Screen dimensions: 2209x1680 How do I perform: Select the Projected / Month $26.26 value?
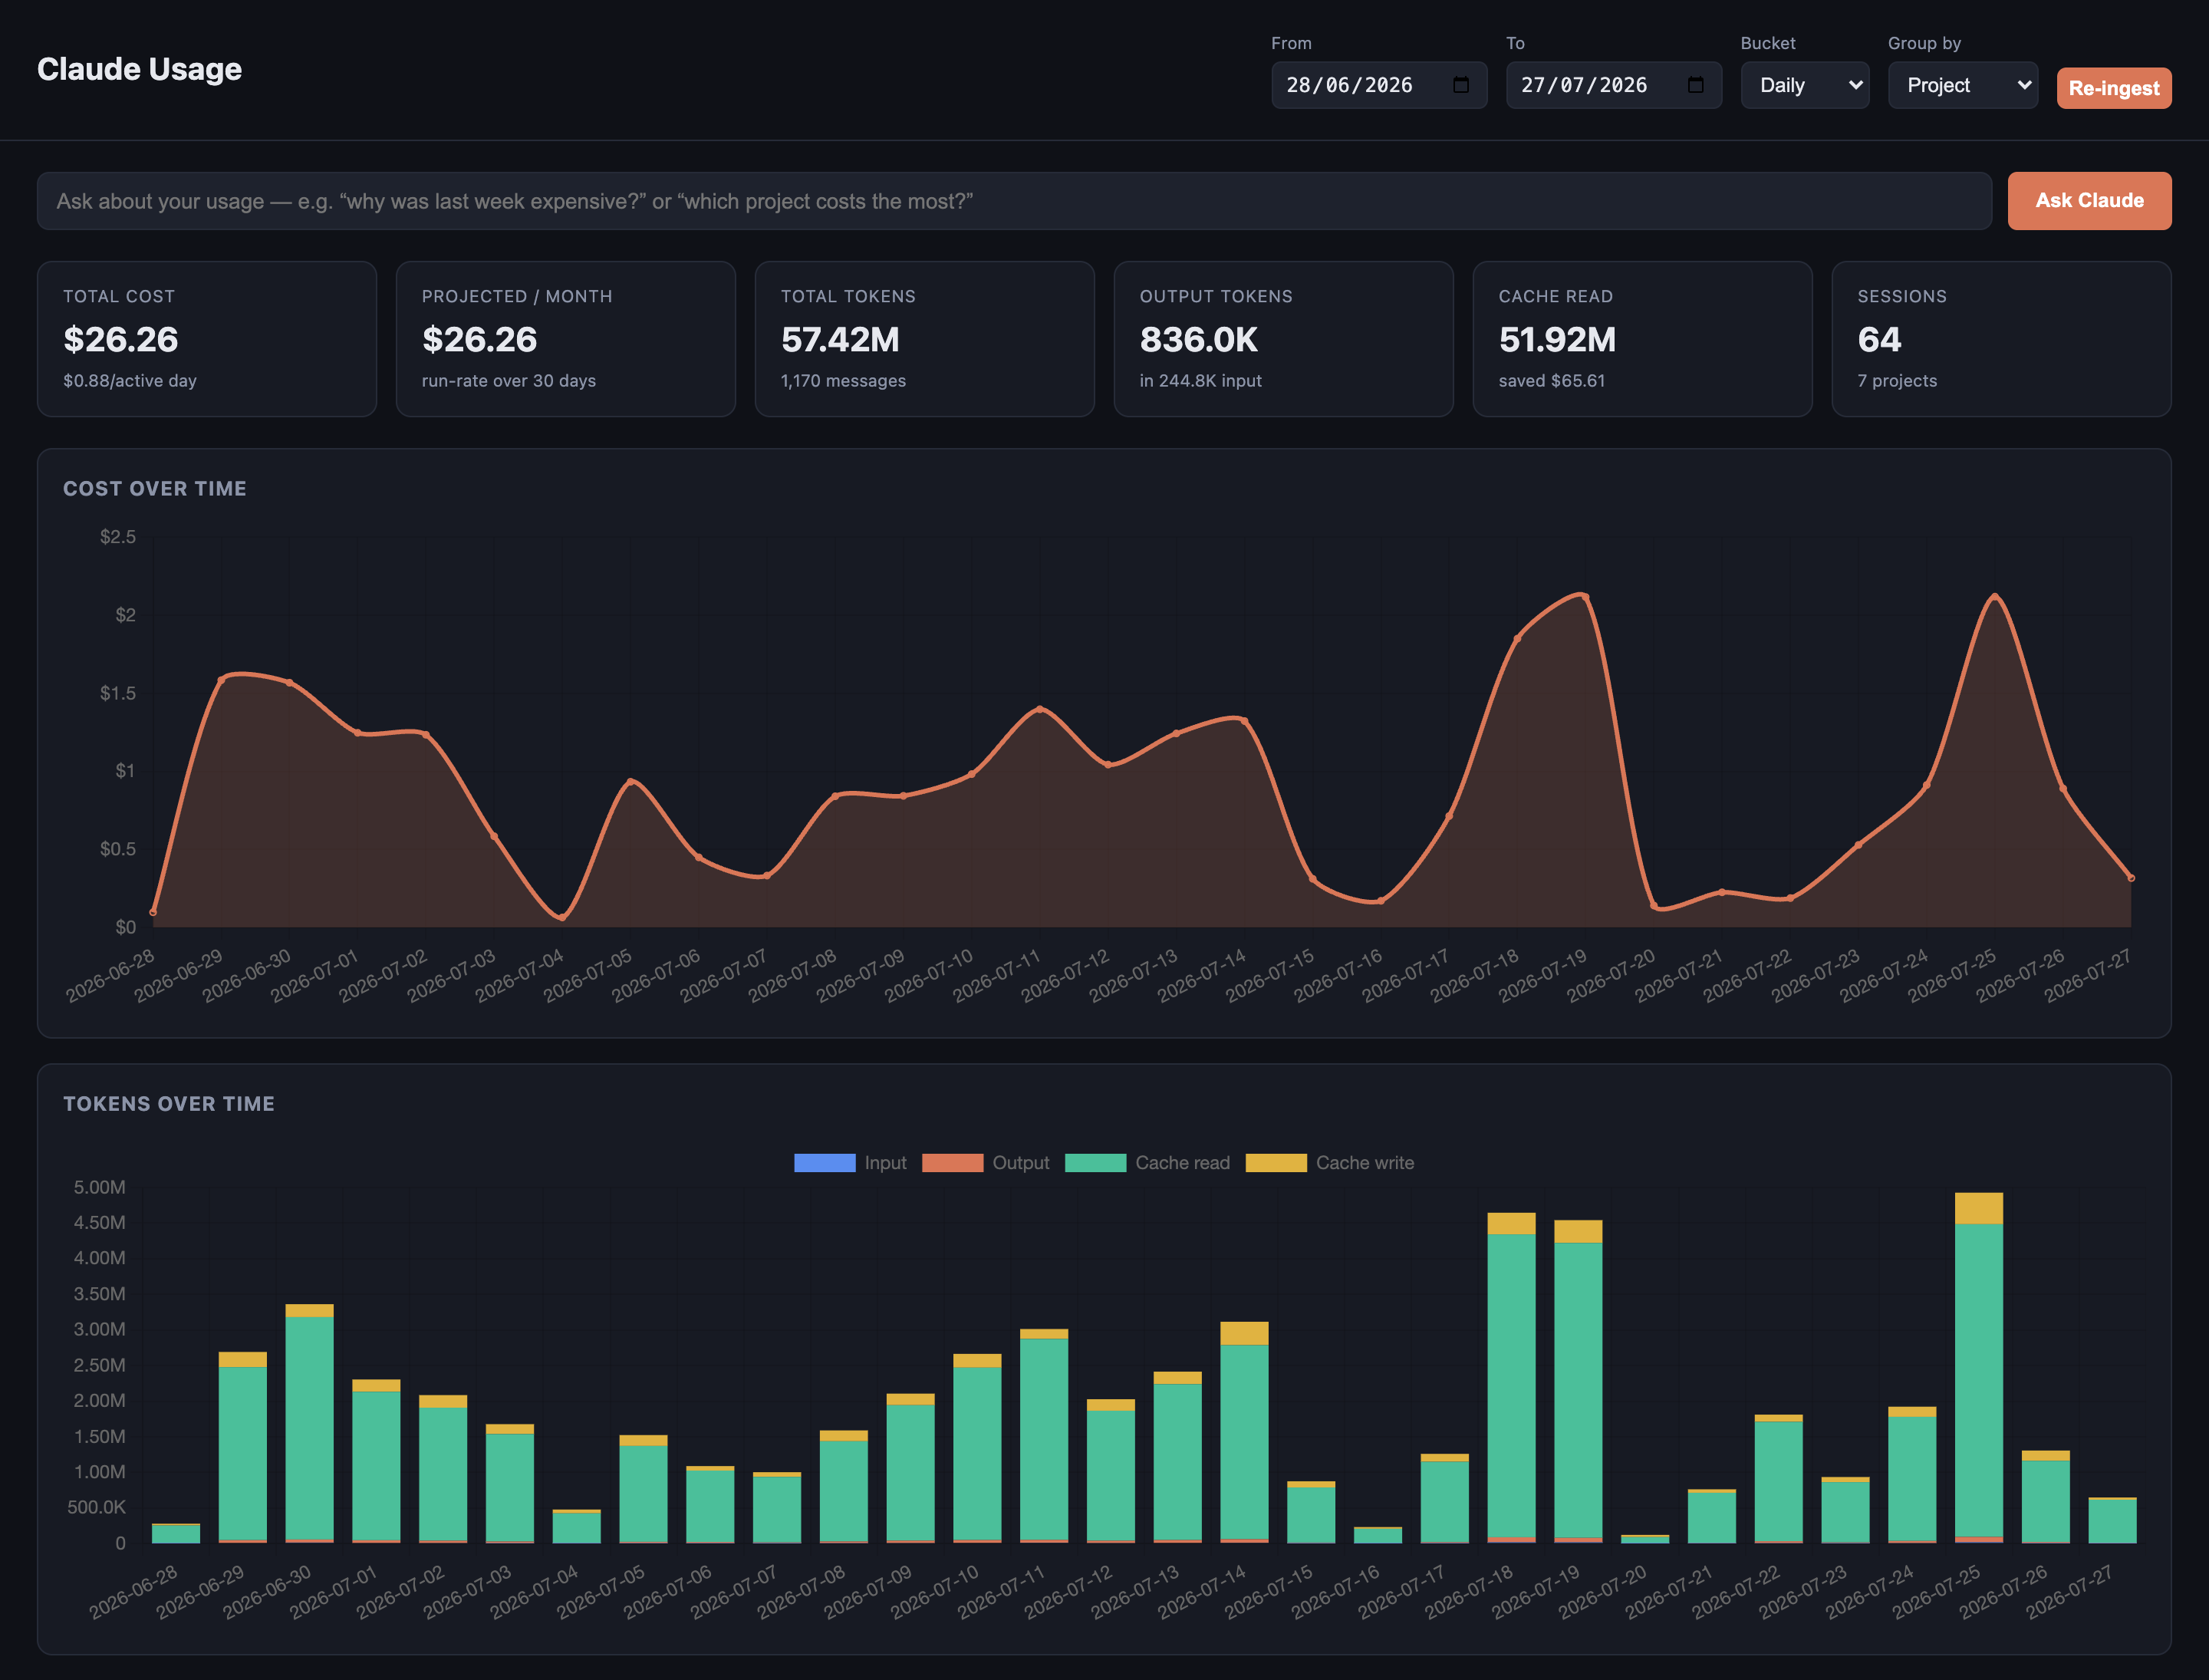[480, 340]
